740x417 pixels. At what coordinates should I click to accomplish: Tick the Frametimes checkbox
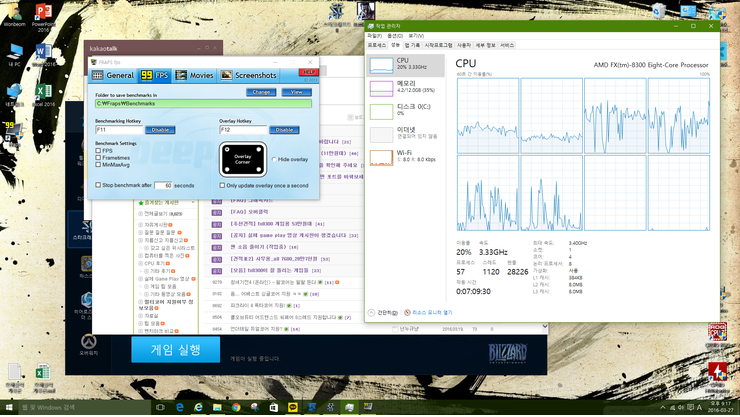[99, 157]
